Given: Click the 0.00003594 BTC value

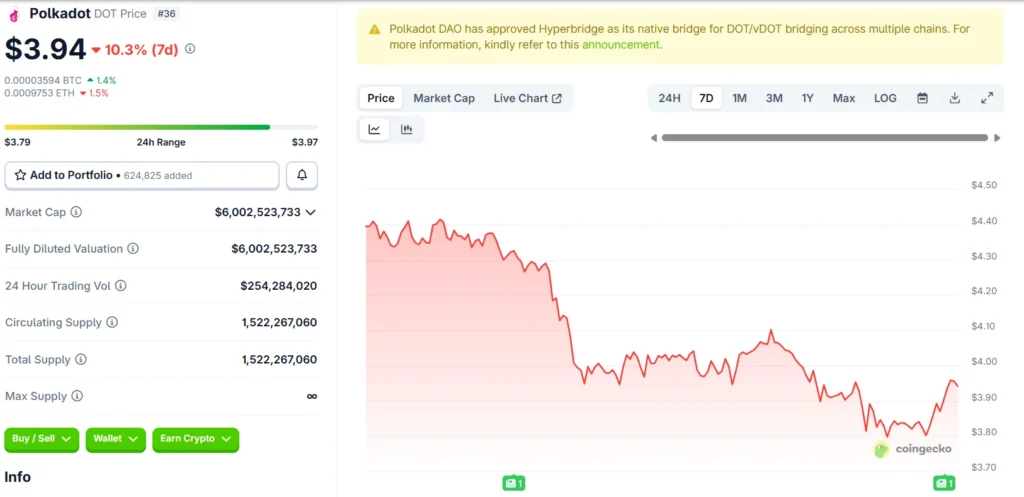Looking at the screenshot, I should coord(43,80).
